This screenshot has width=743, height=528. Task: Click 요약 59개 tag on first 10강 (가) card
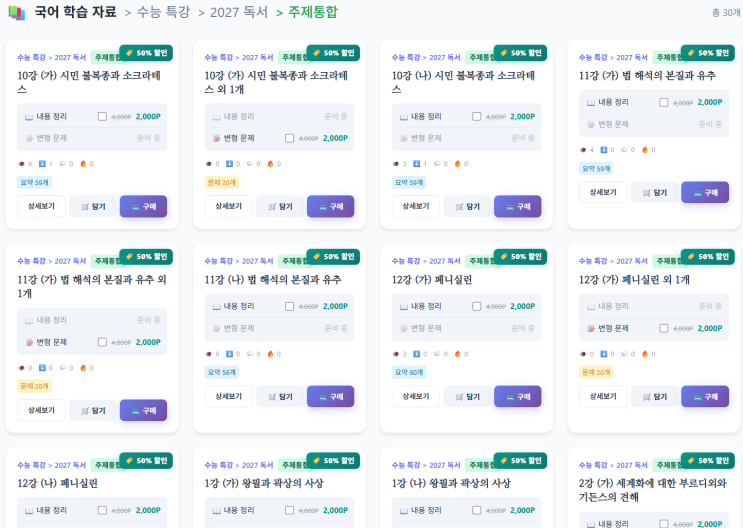[x=34, y=182]
